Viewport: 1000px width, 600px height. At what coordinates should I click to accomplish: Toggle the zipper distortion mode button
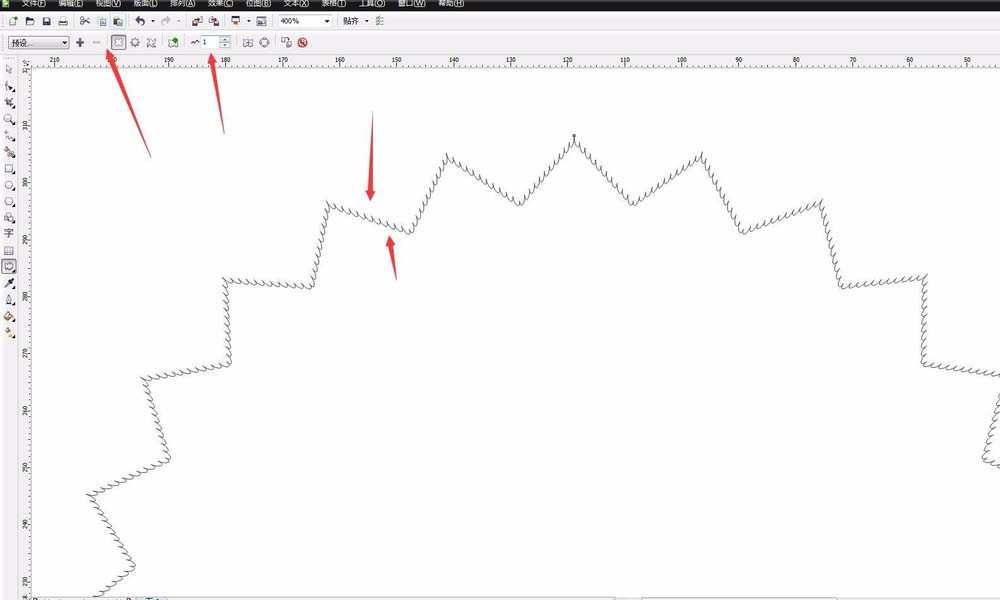[135, 42]
